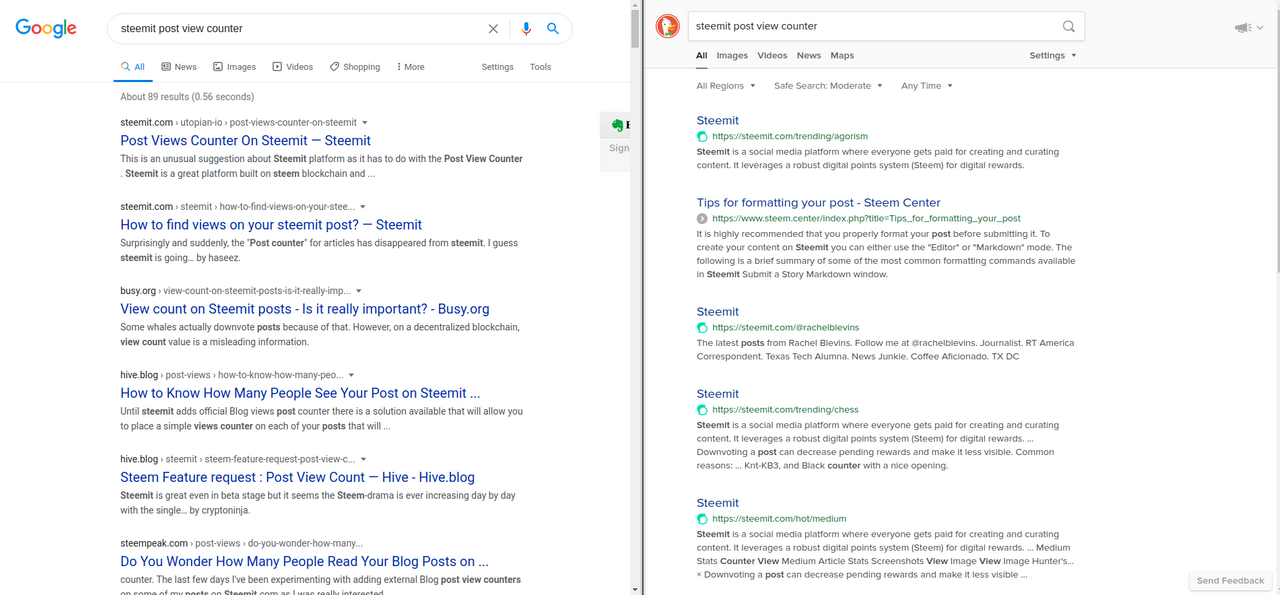Click the Google logo
Image resolution: width=1280 pixels, height=595 pixels.
tap(46, 28)
